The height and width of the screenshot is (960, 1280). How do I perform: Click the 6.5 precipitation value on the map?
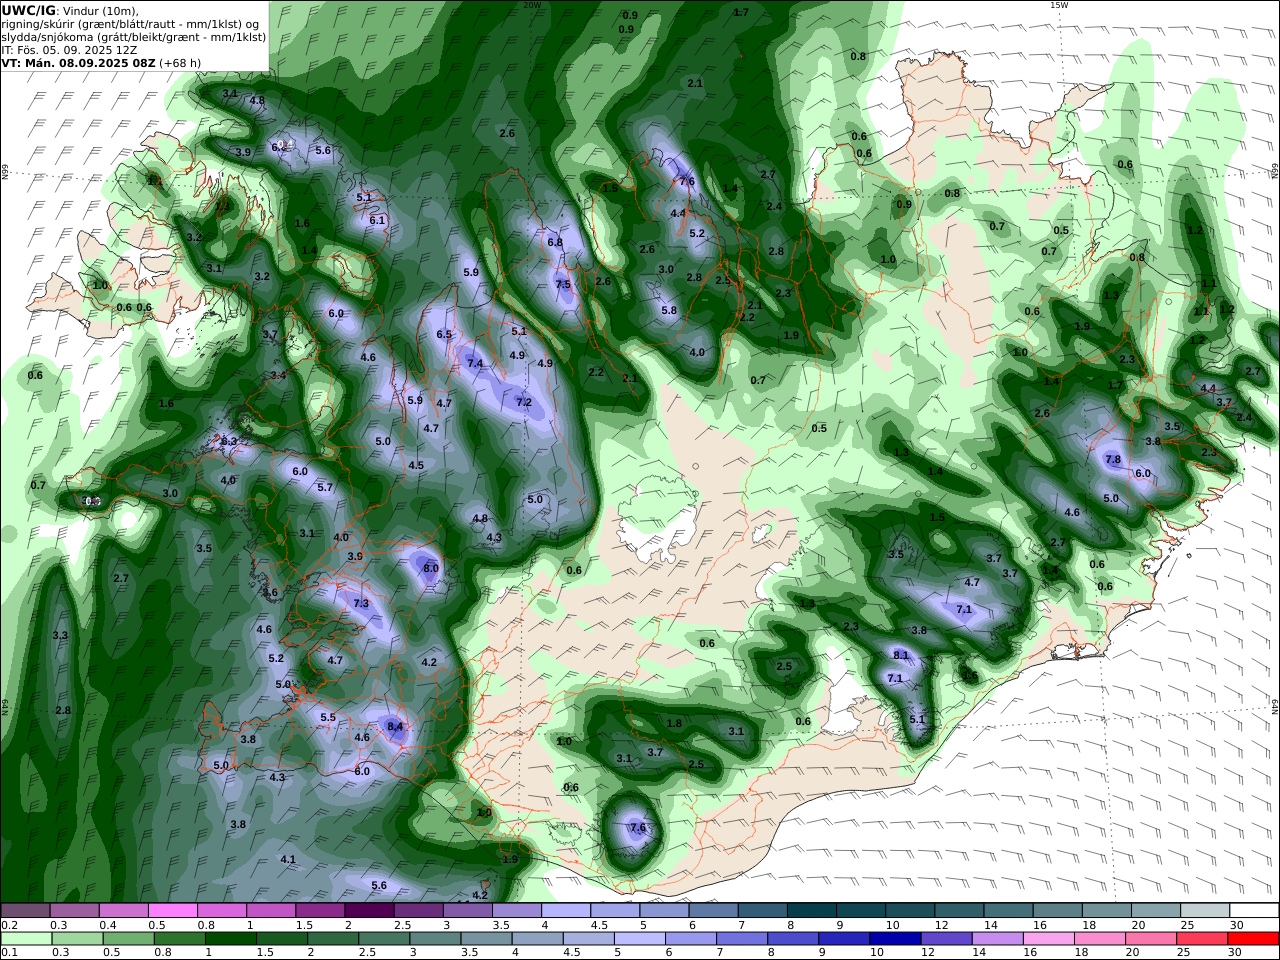click(x=444, y=335)
